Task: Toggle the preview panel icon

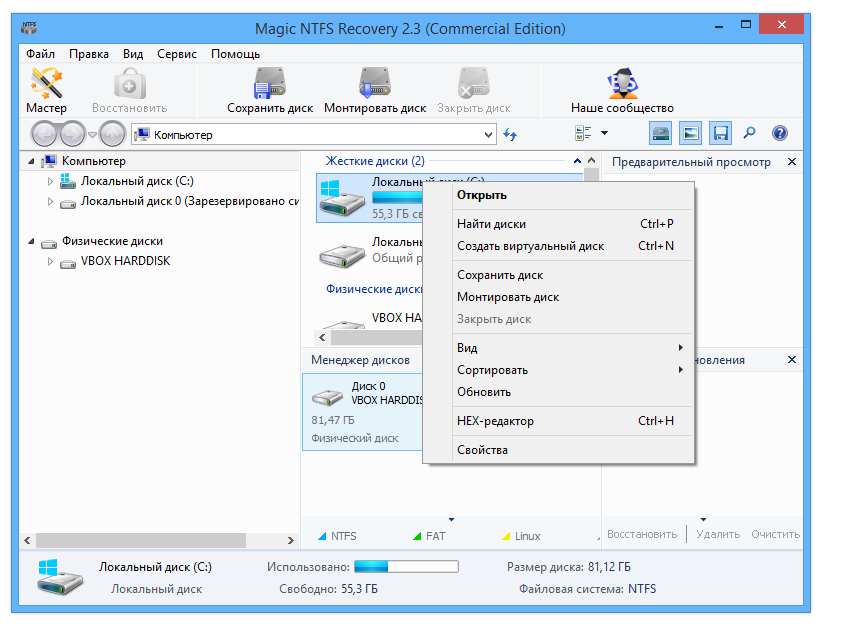Action: tap(691, 133)
